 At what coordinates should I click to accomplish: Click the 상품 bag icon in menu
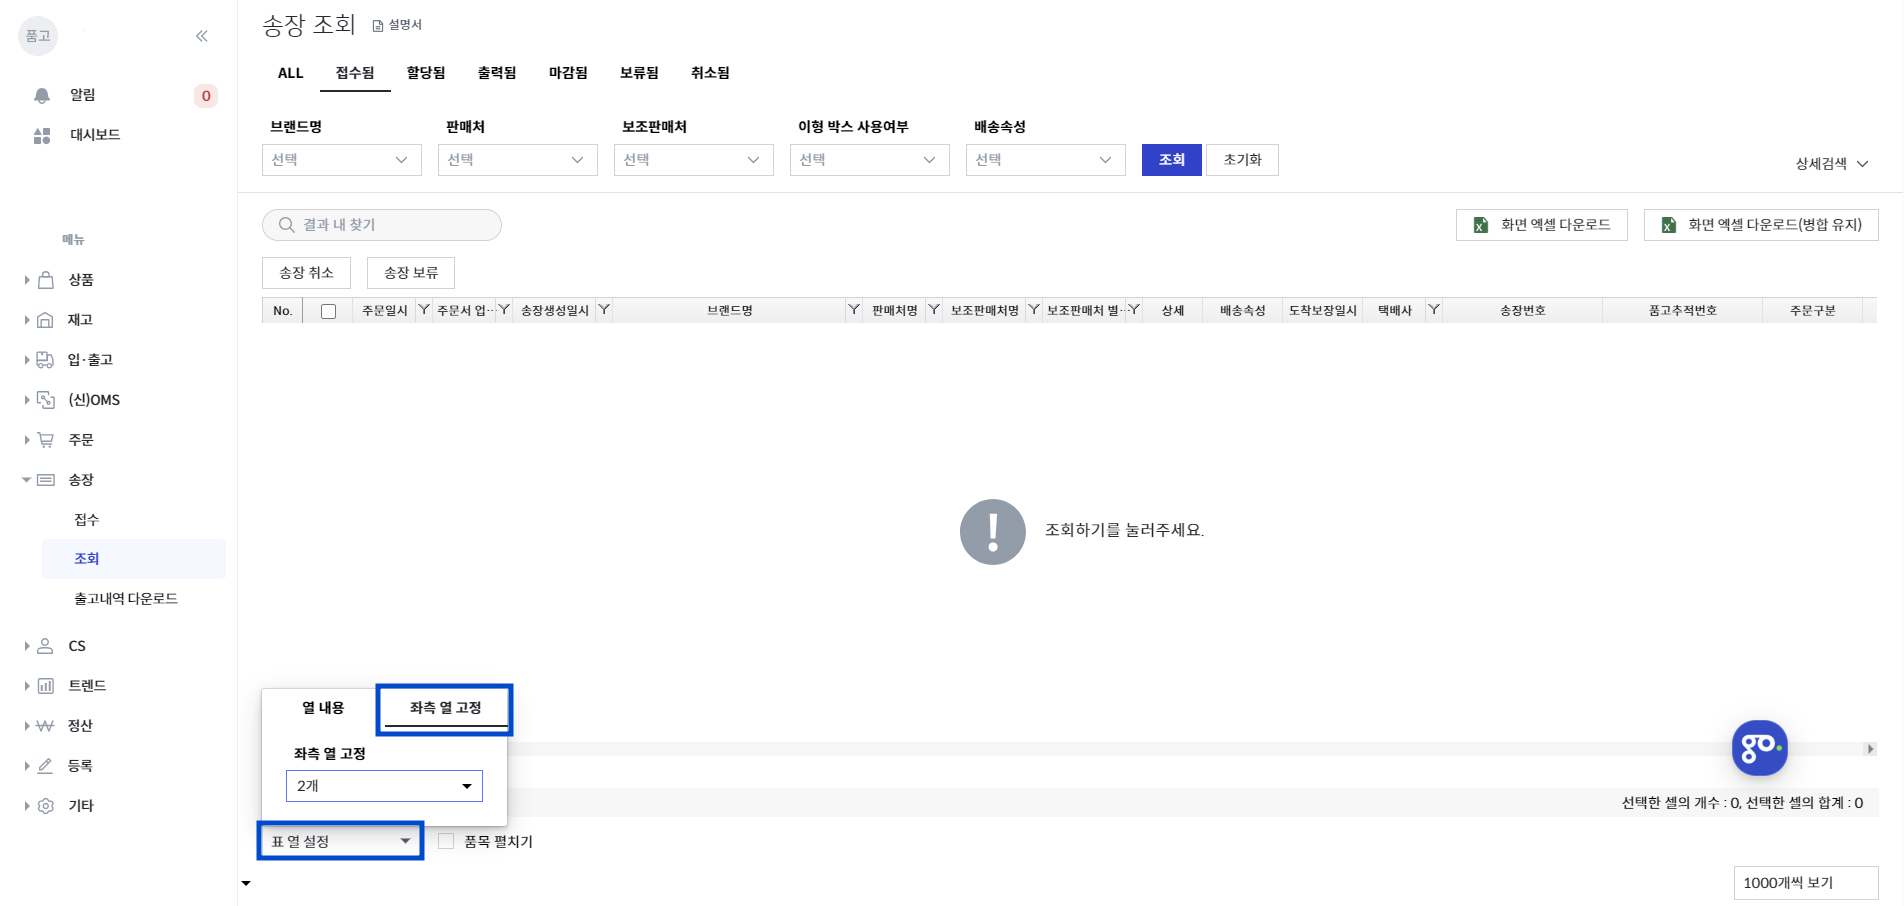click(x=46, y=280)
